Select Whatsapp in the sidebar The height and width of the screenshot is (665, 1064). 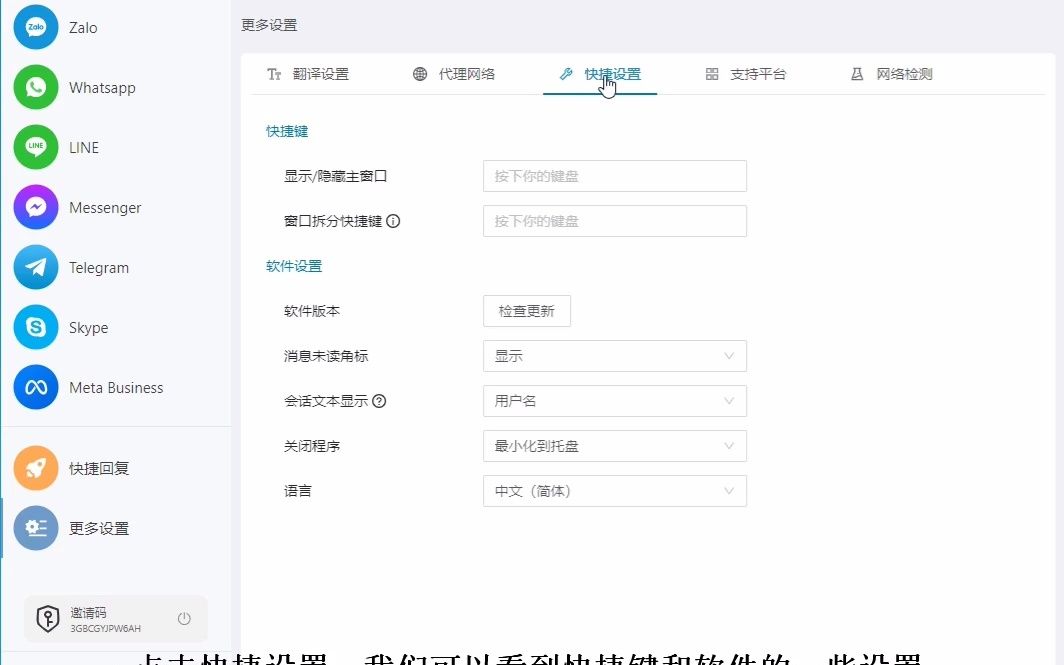coord(36,88)
